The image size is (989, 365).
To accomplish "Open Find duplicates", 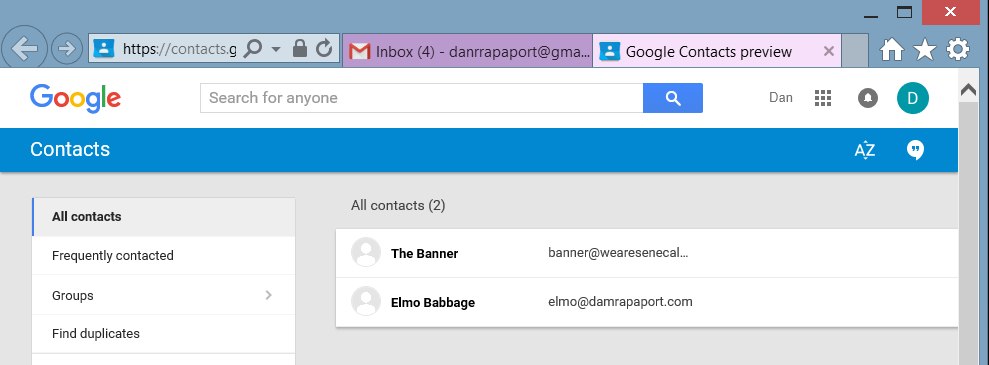I will 163,333.
